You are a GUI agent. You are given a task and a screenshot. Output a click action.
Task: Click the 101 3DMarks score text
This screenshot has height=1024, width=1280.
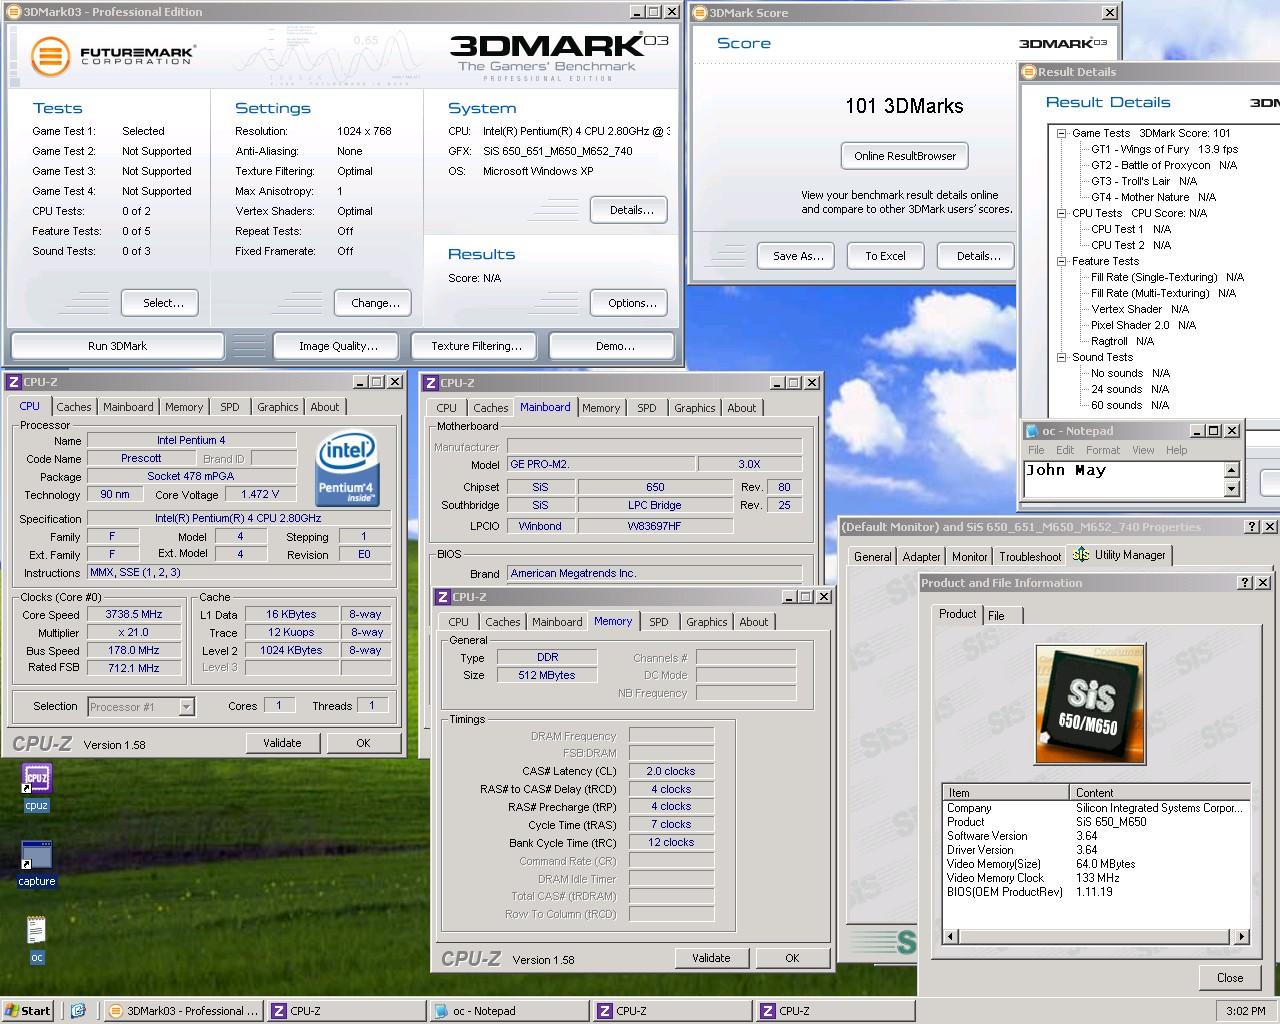click(x=904, y=106)
